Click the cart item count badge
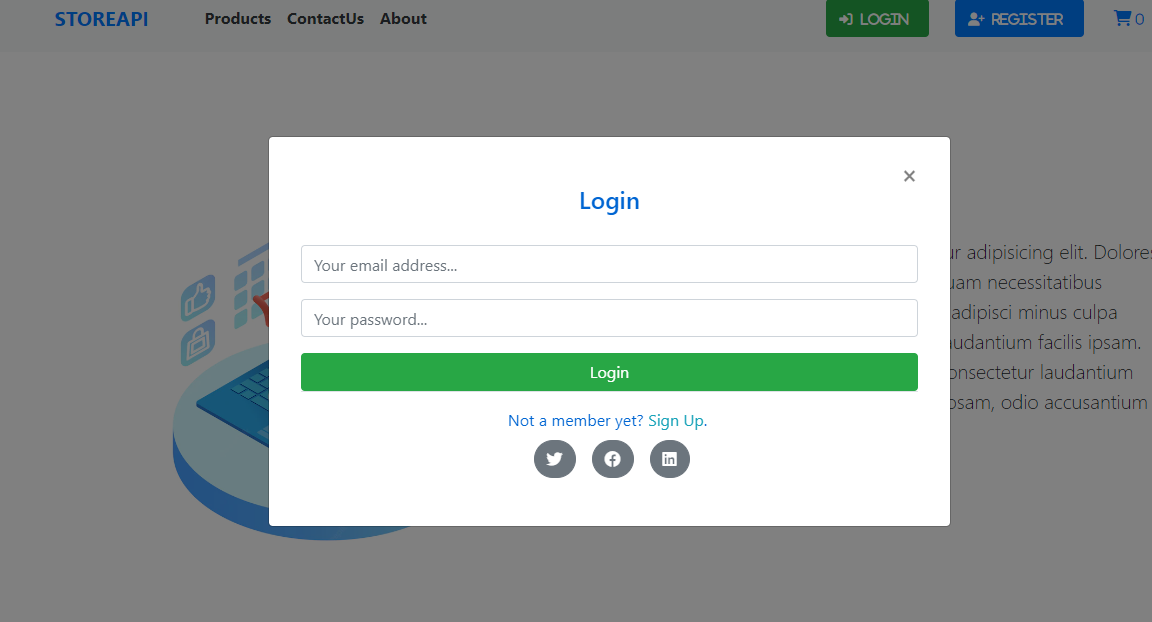Viewport: 1152px width, 622px height. pyautogui.click(x=1140, y=19)
